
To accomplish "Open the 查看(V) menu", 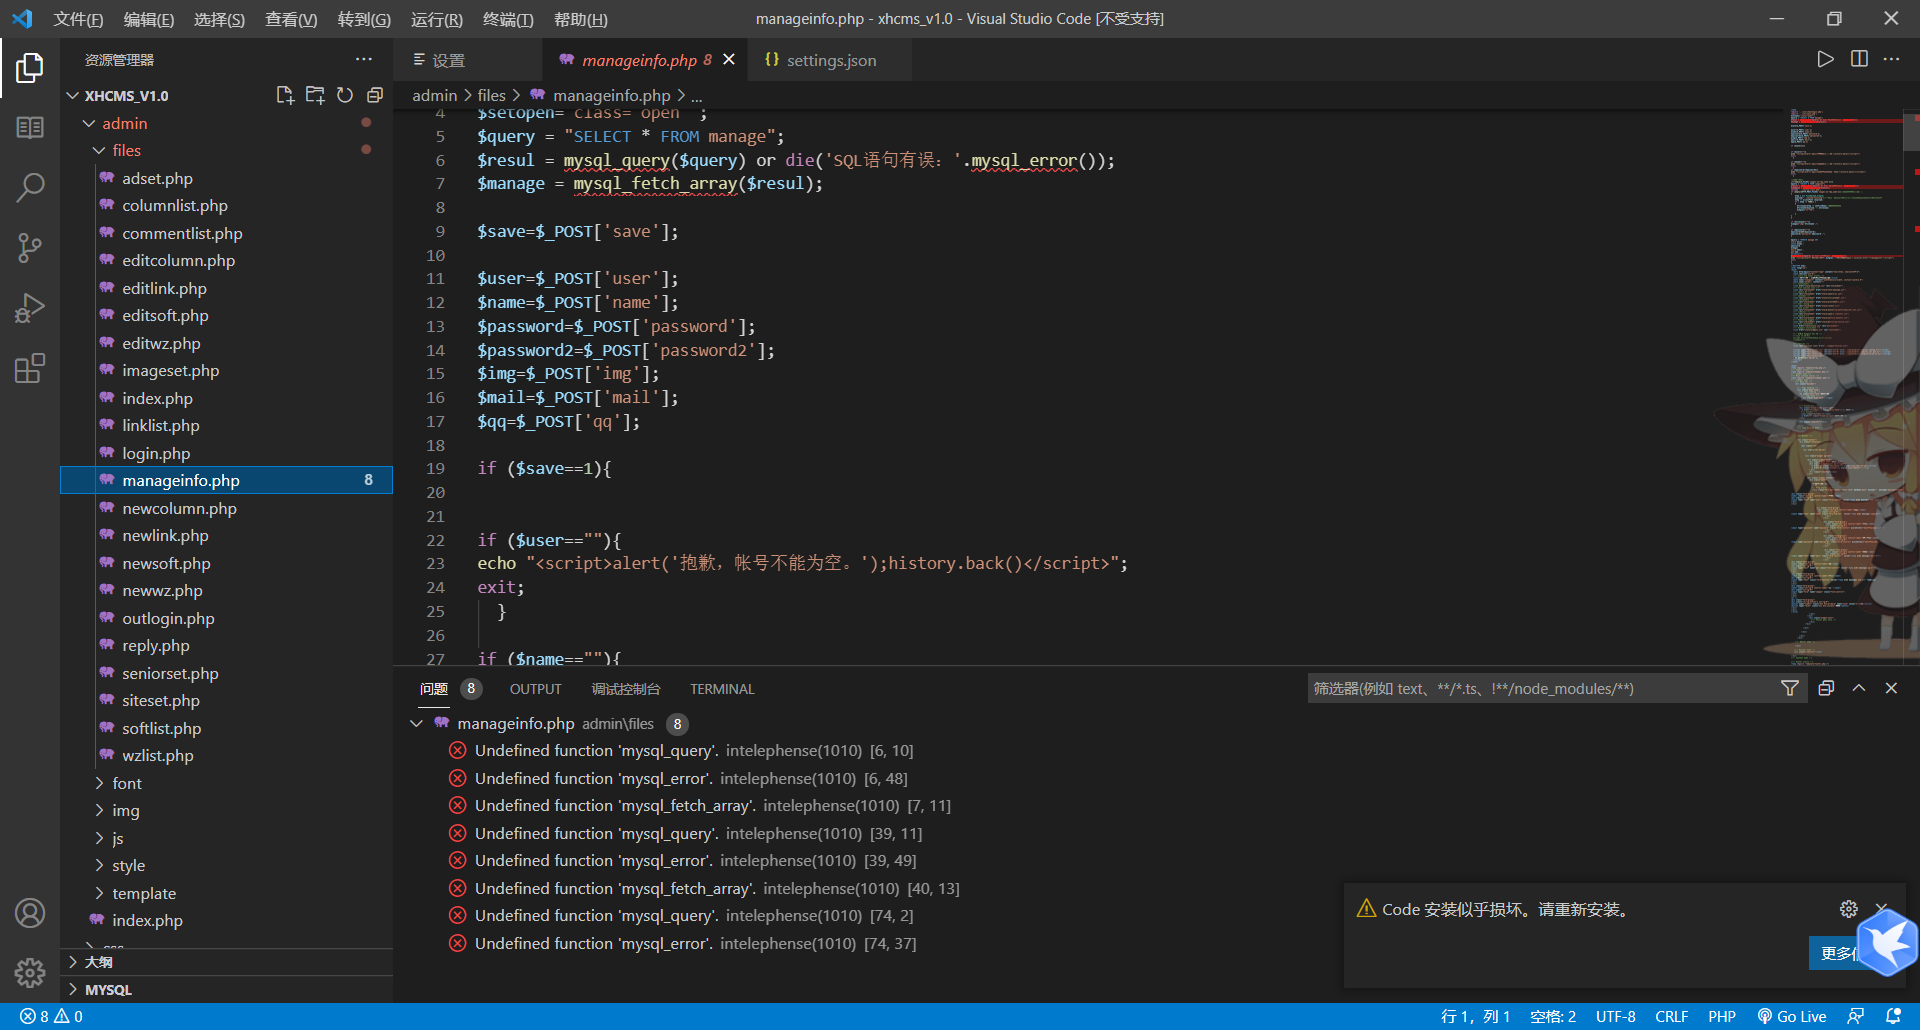I will click(290, 19).
